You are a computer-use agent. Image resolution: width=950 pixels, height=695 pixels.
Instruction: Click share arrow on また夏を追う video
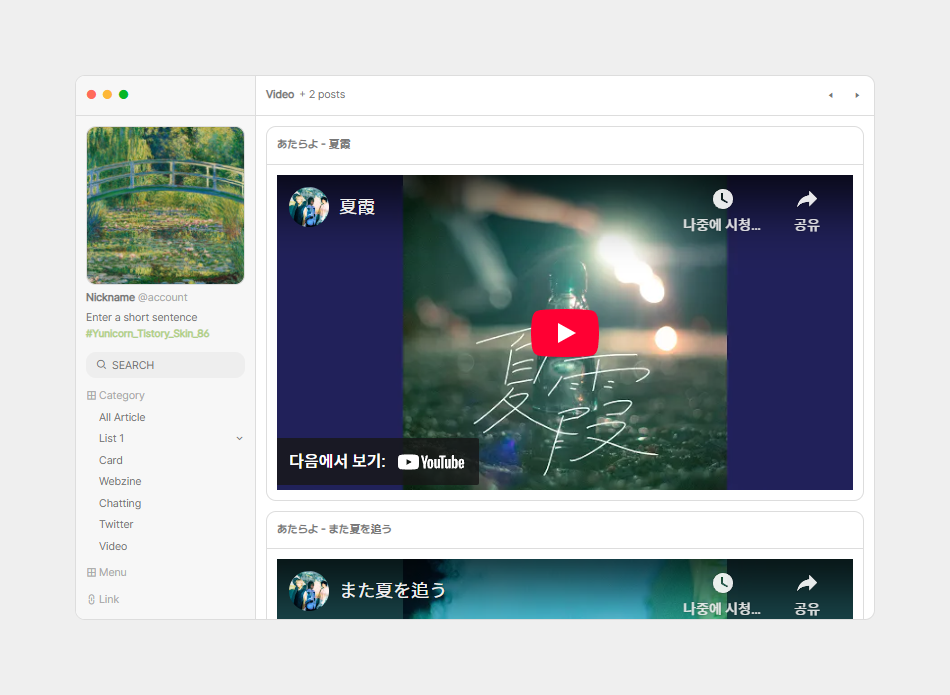pyautogui.click(x=806, y=583)
